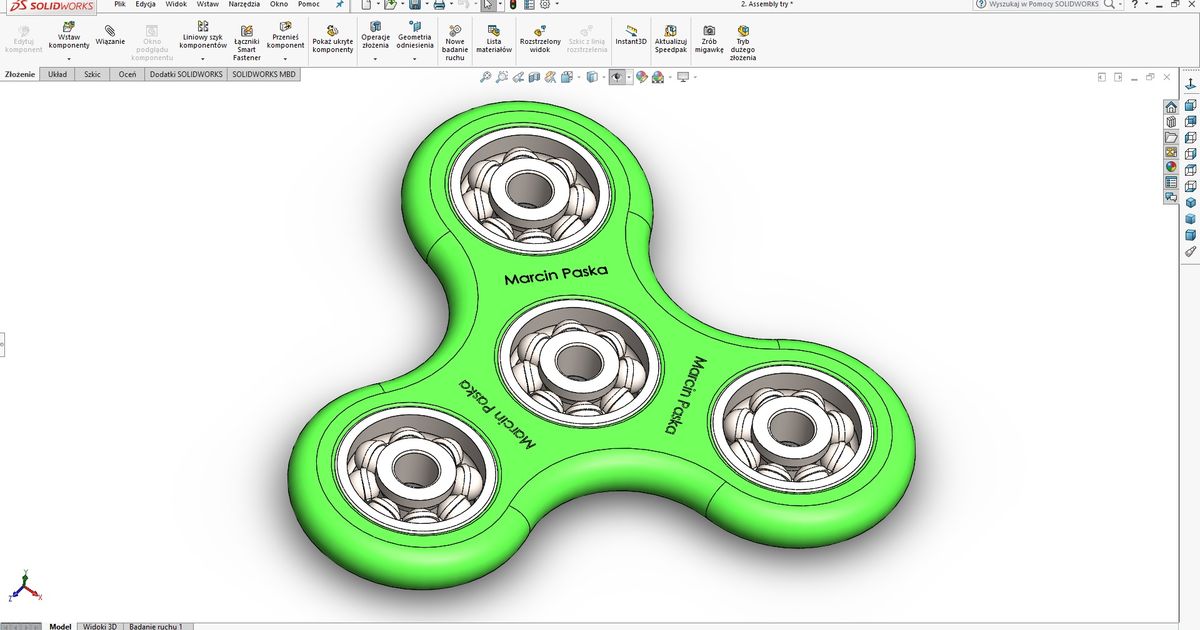This screenshot has width=1200, height=630.
Task: Open the Wstaw komponenty dropdown arrow
Action: tap(67, 57)
